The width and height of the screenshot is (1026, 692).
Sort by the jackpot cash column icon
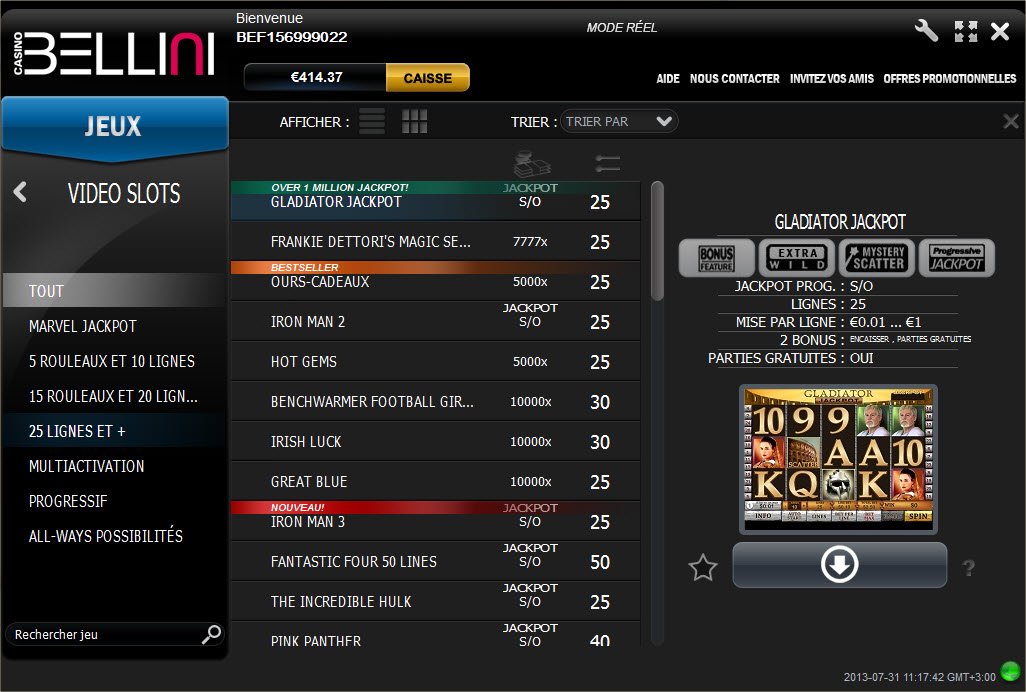click(531, 164)
